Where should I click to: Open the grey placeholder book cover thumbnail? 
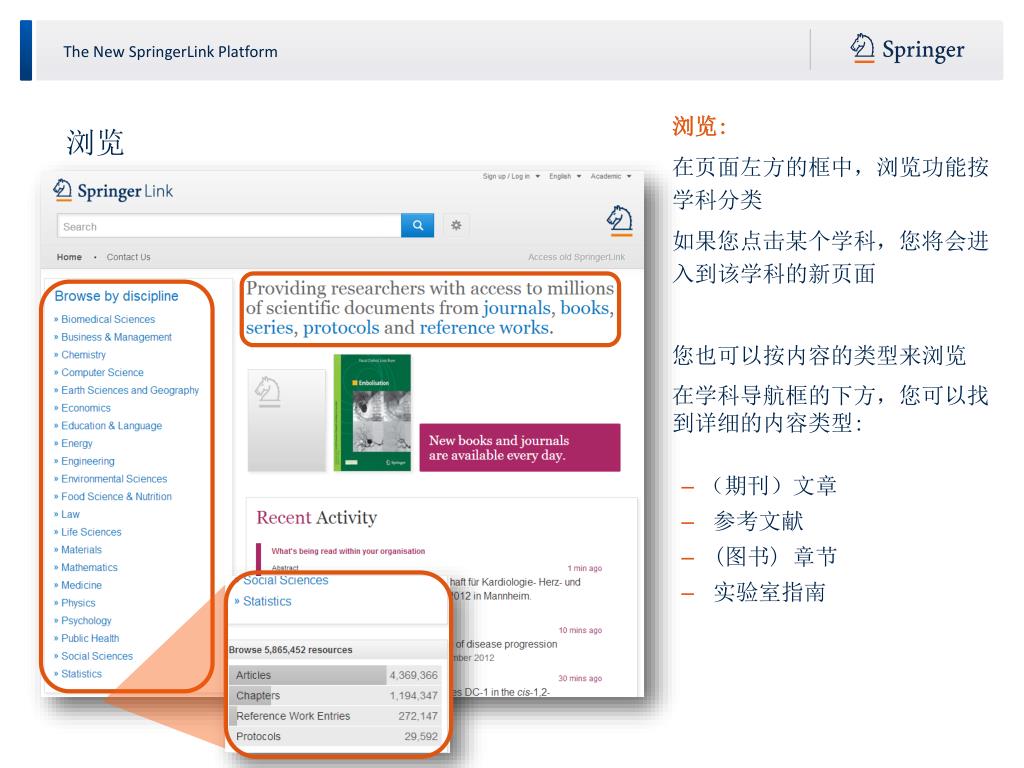[287, 420]
